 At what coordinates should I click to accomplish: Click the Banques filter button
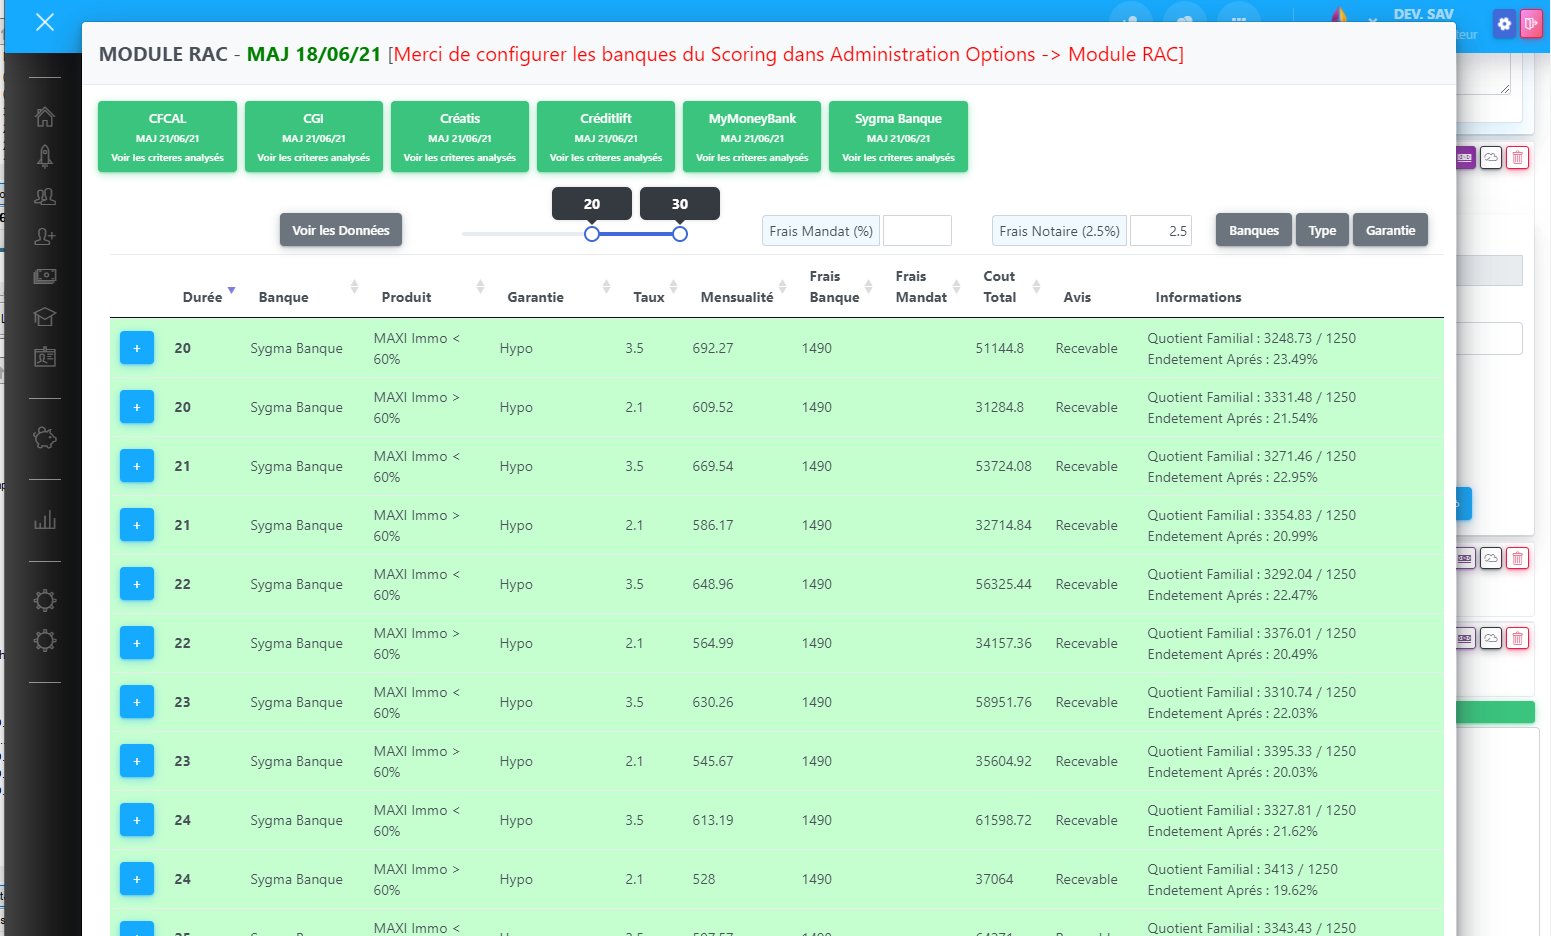click(1254, 230)
